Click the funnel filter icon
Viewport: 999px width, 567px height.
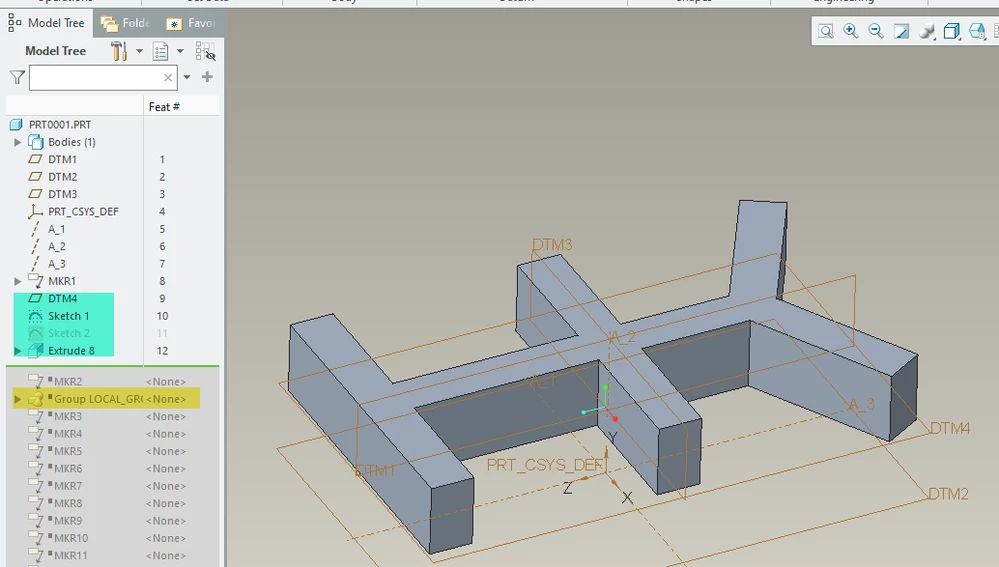(17, 78)
